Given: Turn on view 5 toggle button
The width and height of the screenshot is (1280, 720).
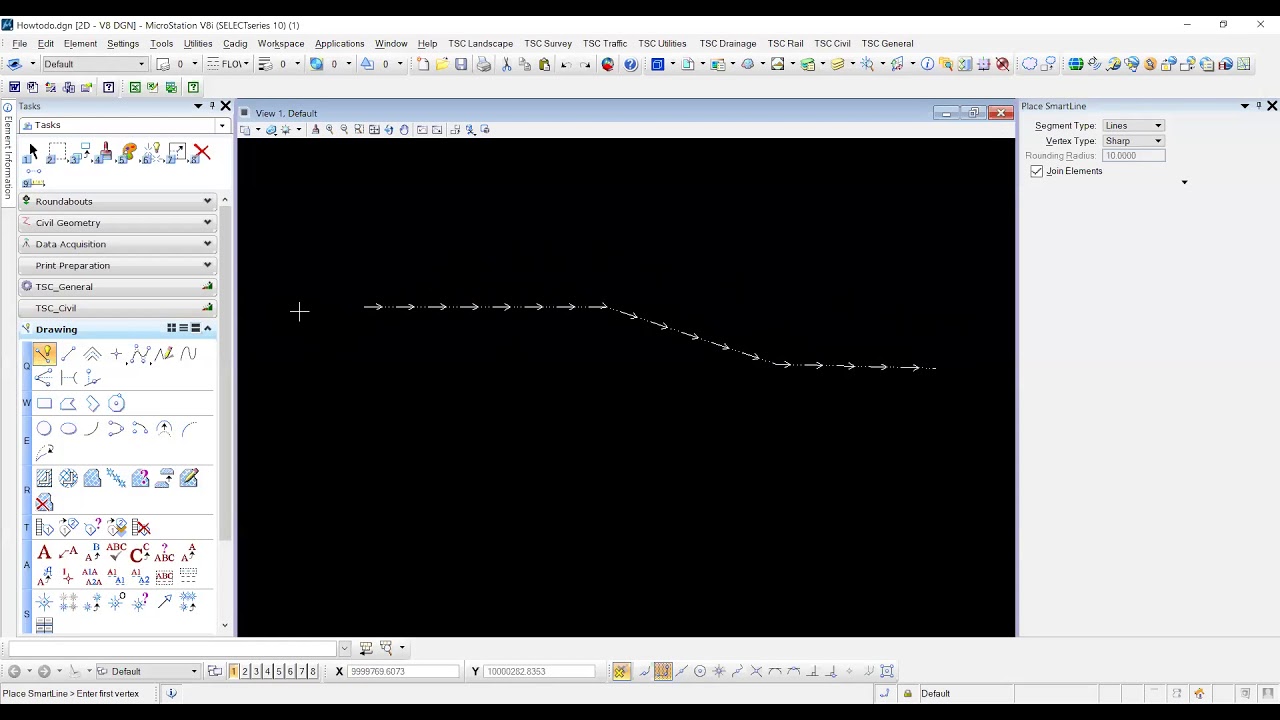Looking at the screenshot, I should [279, 672].
